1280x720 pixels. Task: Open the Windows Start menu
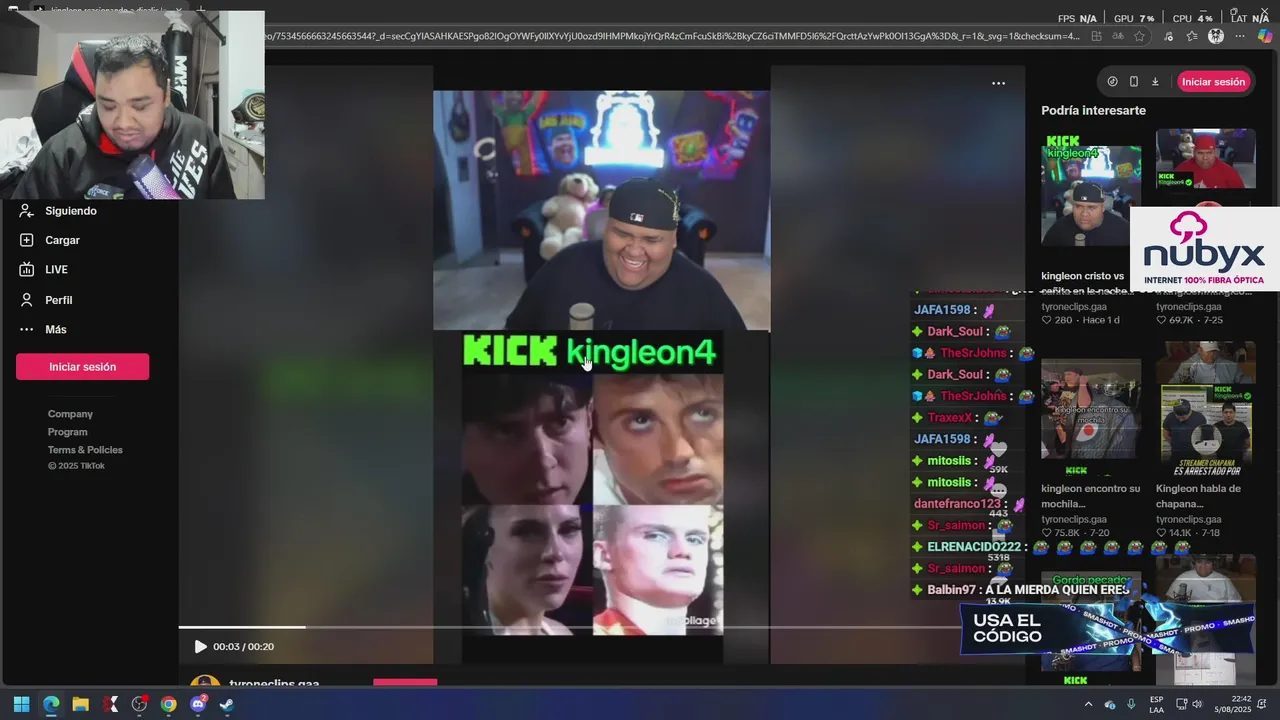point(21,704)
